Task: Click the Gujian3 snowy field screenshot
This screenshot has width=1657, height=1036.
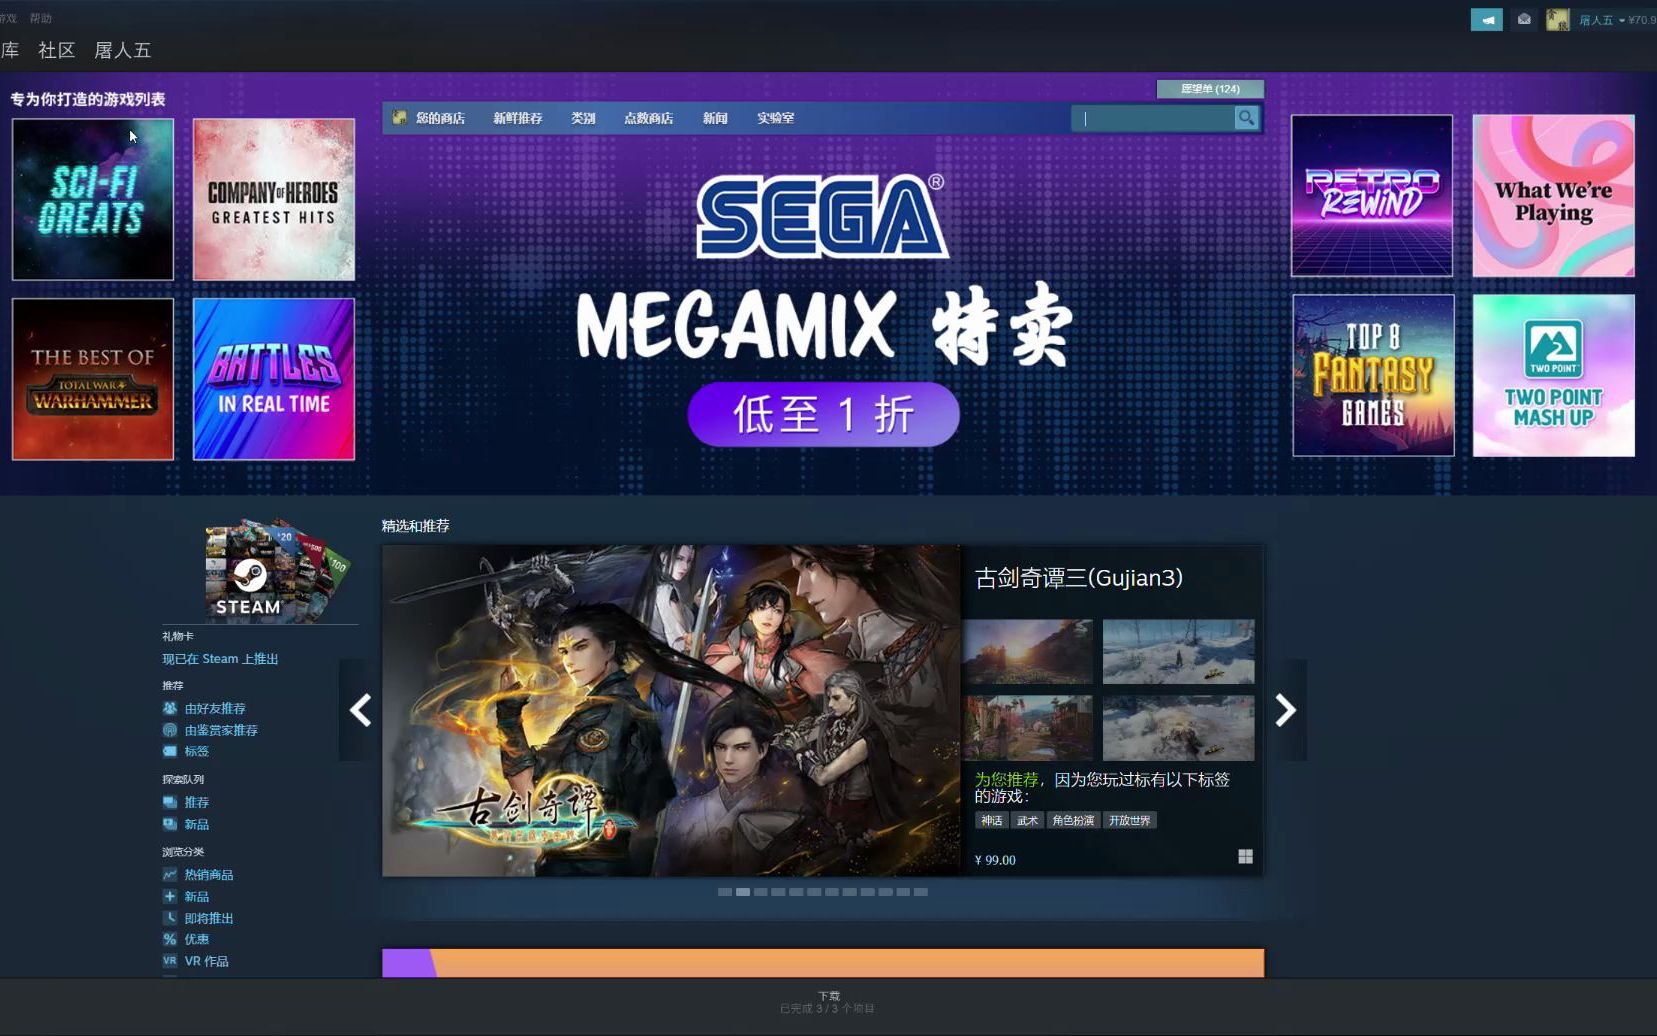Action: point(1178,651)
